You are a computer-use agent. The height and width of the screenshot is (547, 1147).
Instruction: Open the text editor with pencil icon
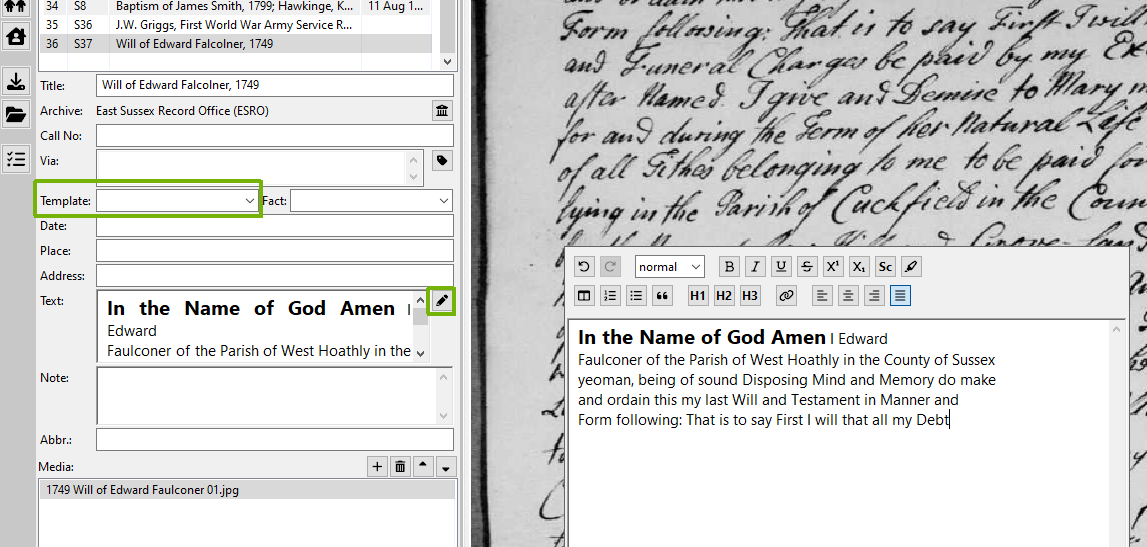[442, 300]
